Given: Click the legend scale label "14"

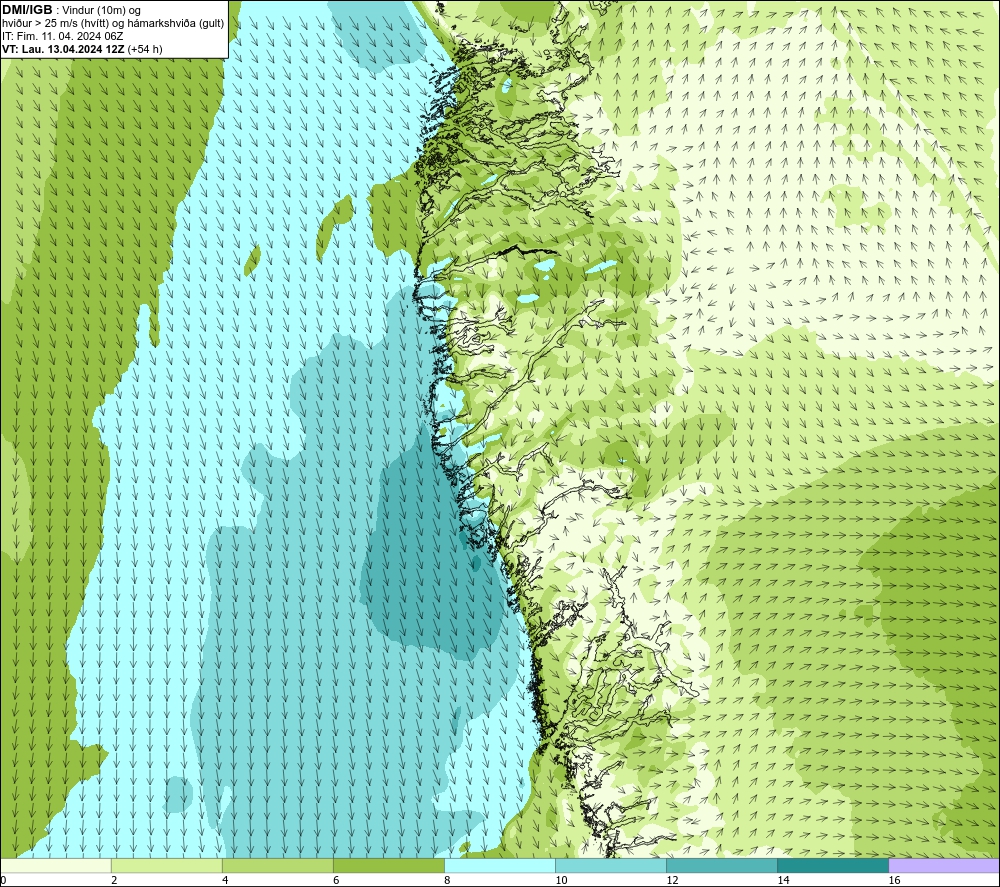Looking at the screenshot, I should click(x=783, y=880).
